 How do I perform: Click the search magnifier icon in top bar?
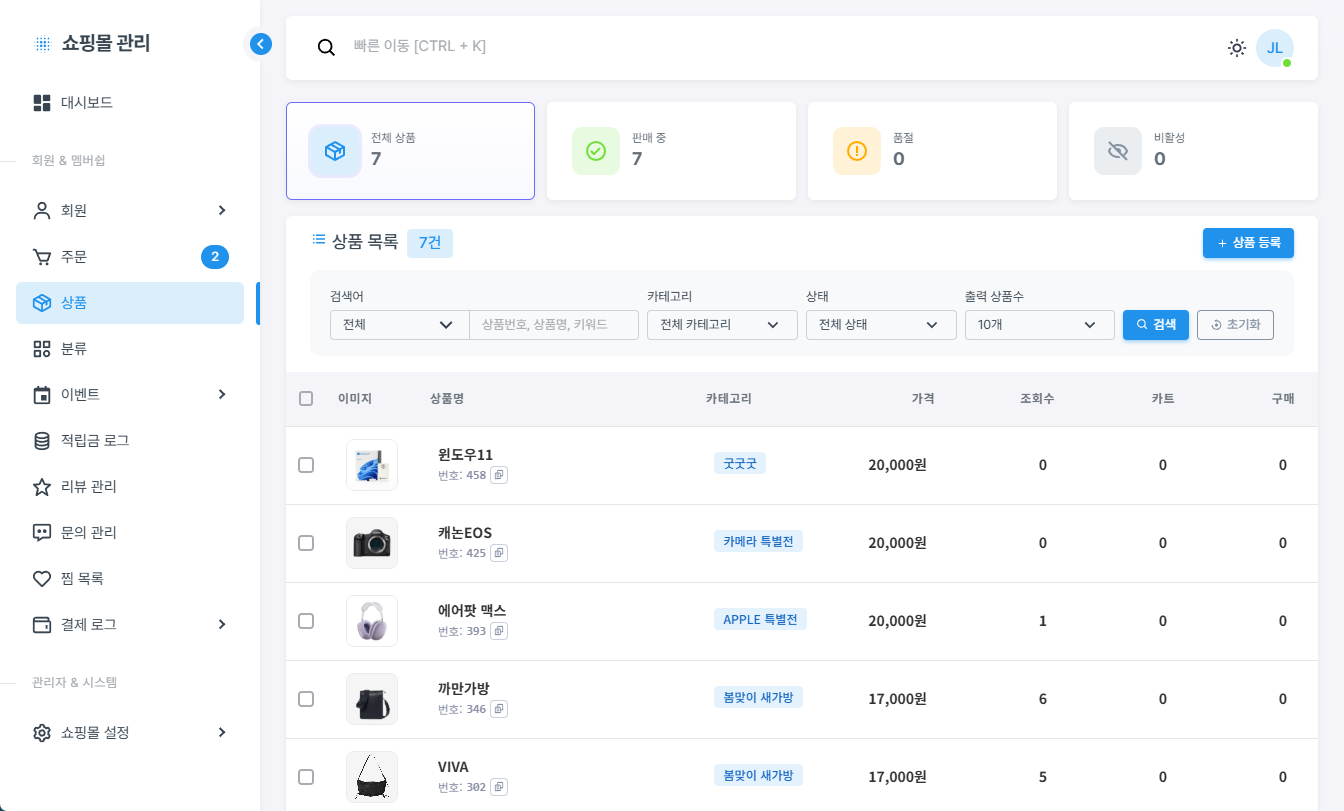326,47
